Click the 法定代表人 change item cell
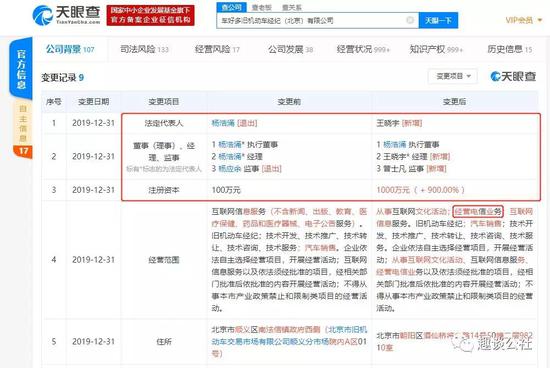This screenshot has height=368, width=550. 164,123
